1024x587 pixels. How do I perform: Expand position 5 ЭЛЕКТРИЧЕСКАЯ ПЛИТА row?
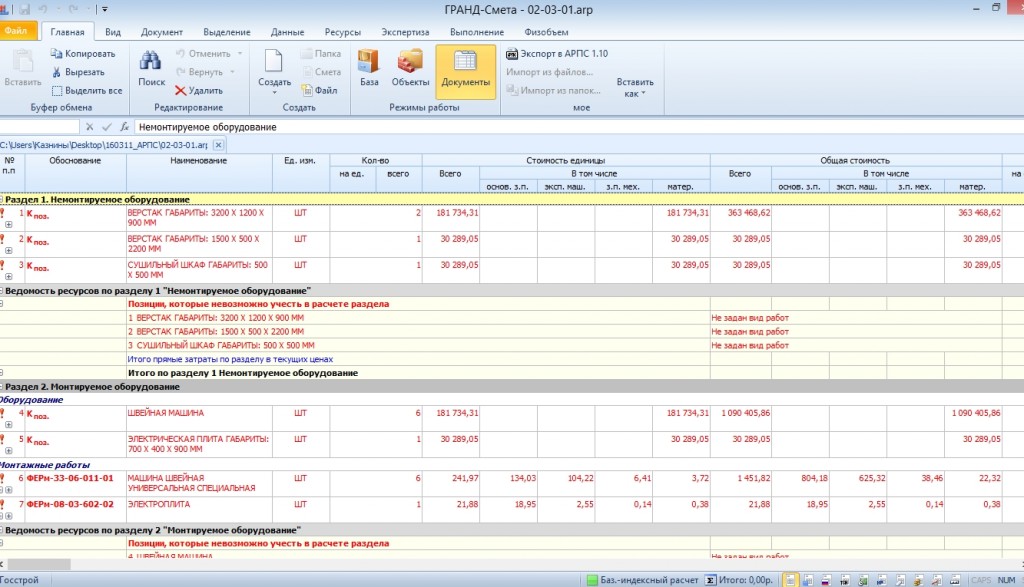(x=8, y=451)
